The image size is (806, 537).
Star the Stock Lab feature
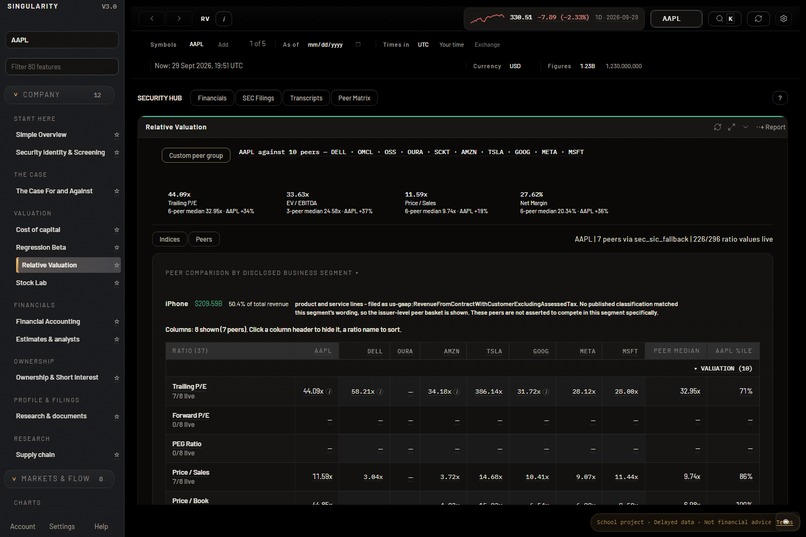(117, 283)
